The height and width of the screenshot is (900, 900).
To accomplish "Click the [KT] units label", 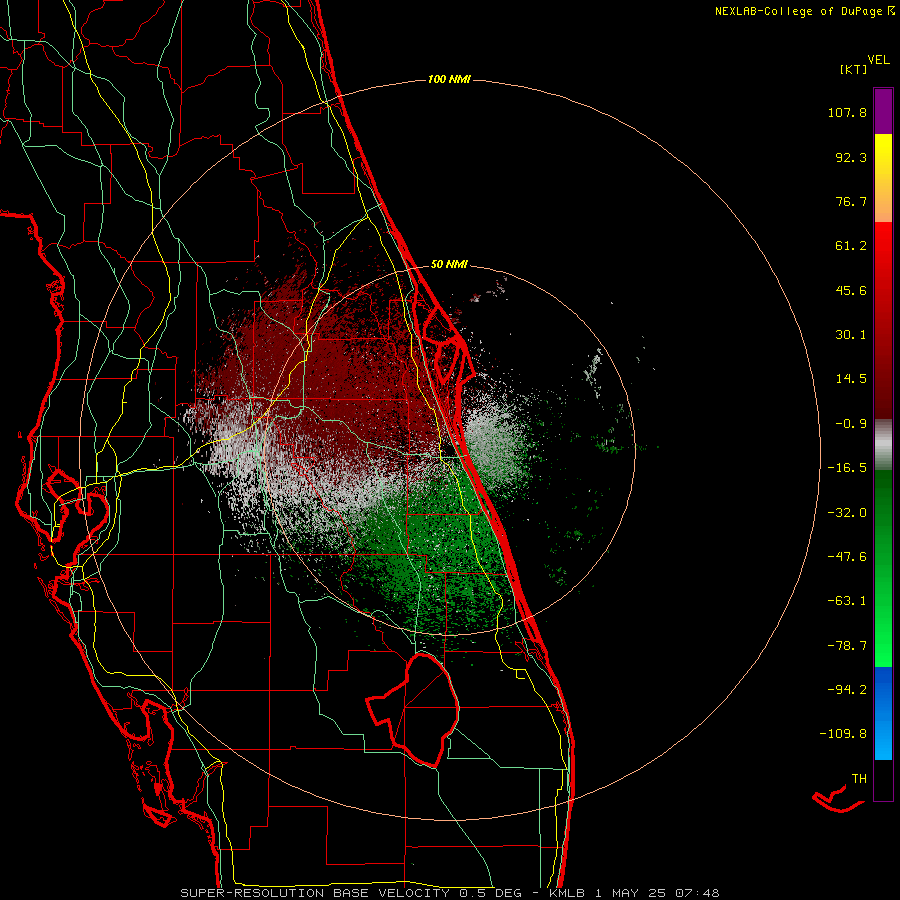I will click(854, 69).
